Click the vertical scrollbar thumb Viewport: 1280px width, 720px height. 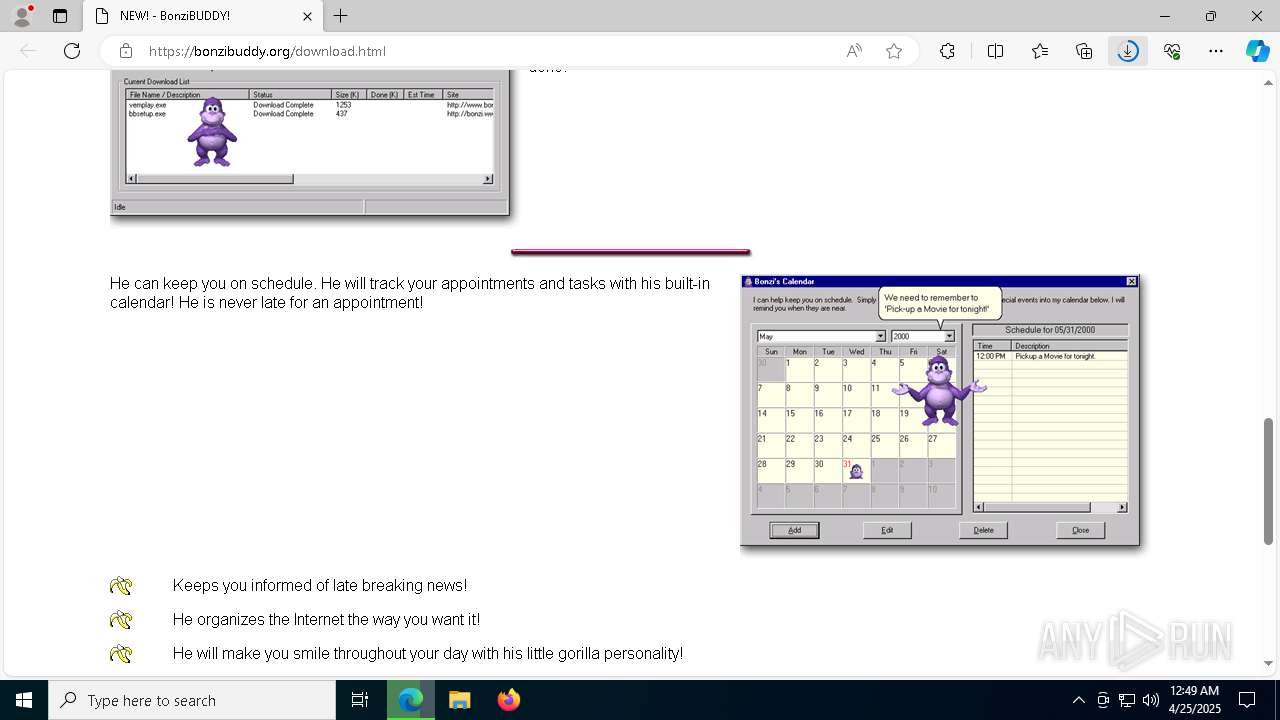pyautogui.click(x=1269, y=481)
